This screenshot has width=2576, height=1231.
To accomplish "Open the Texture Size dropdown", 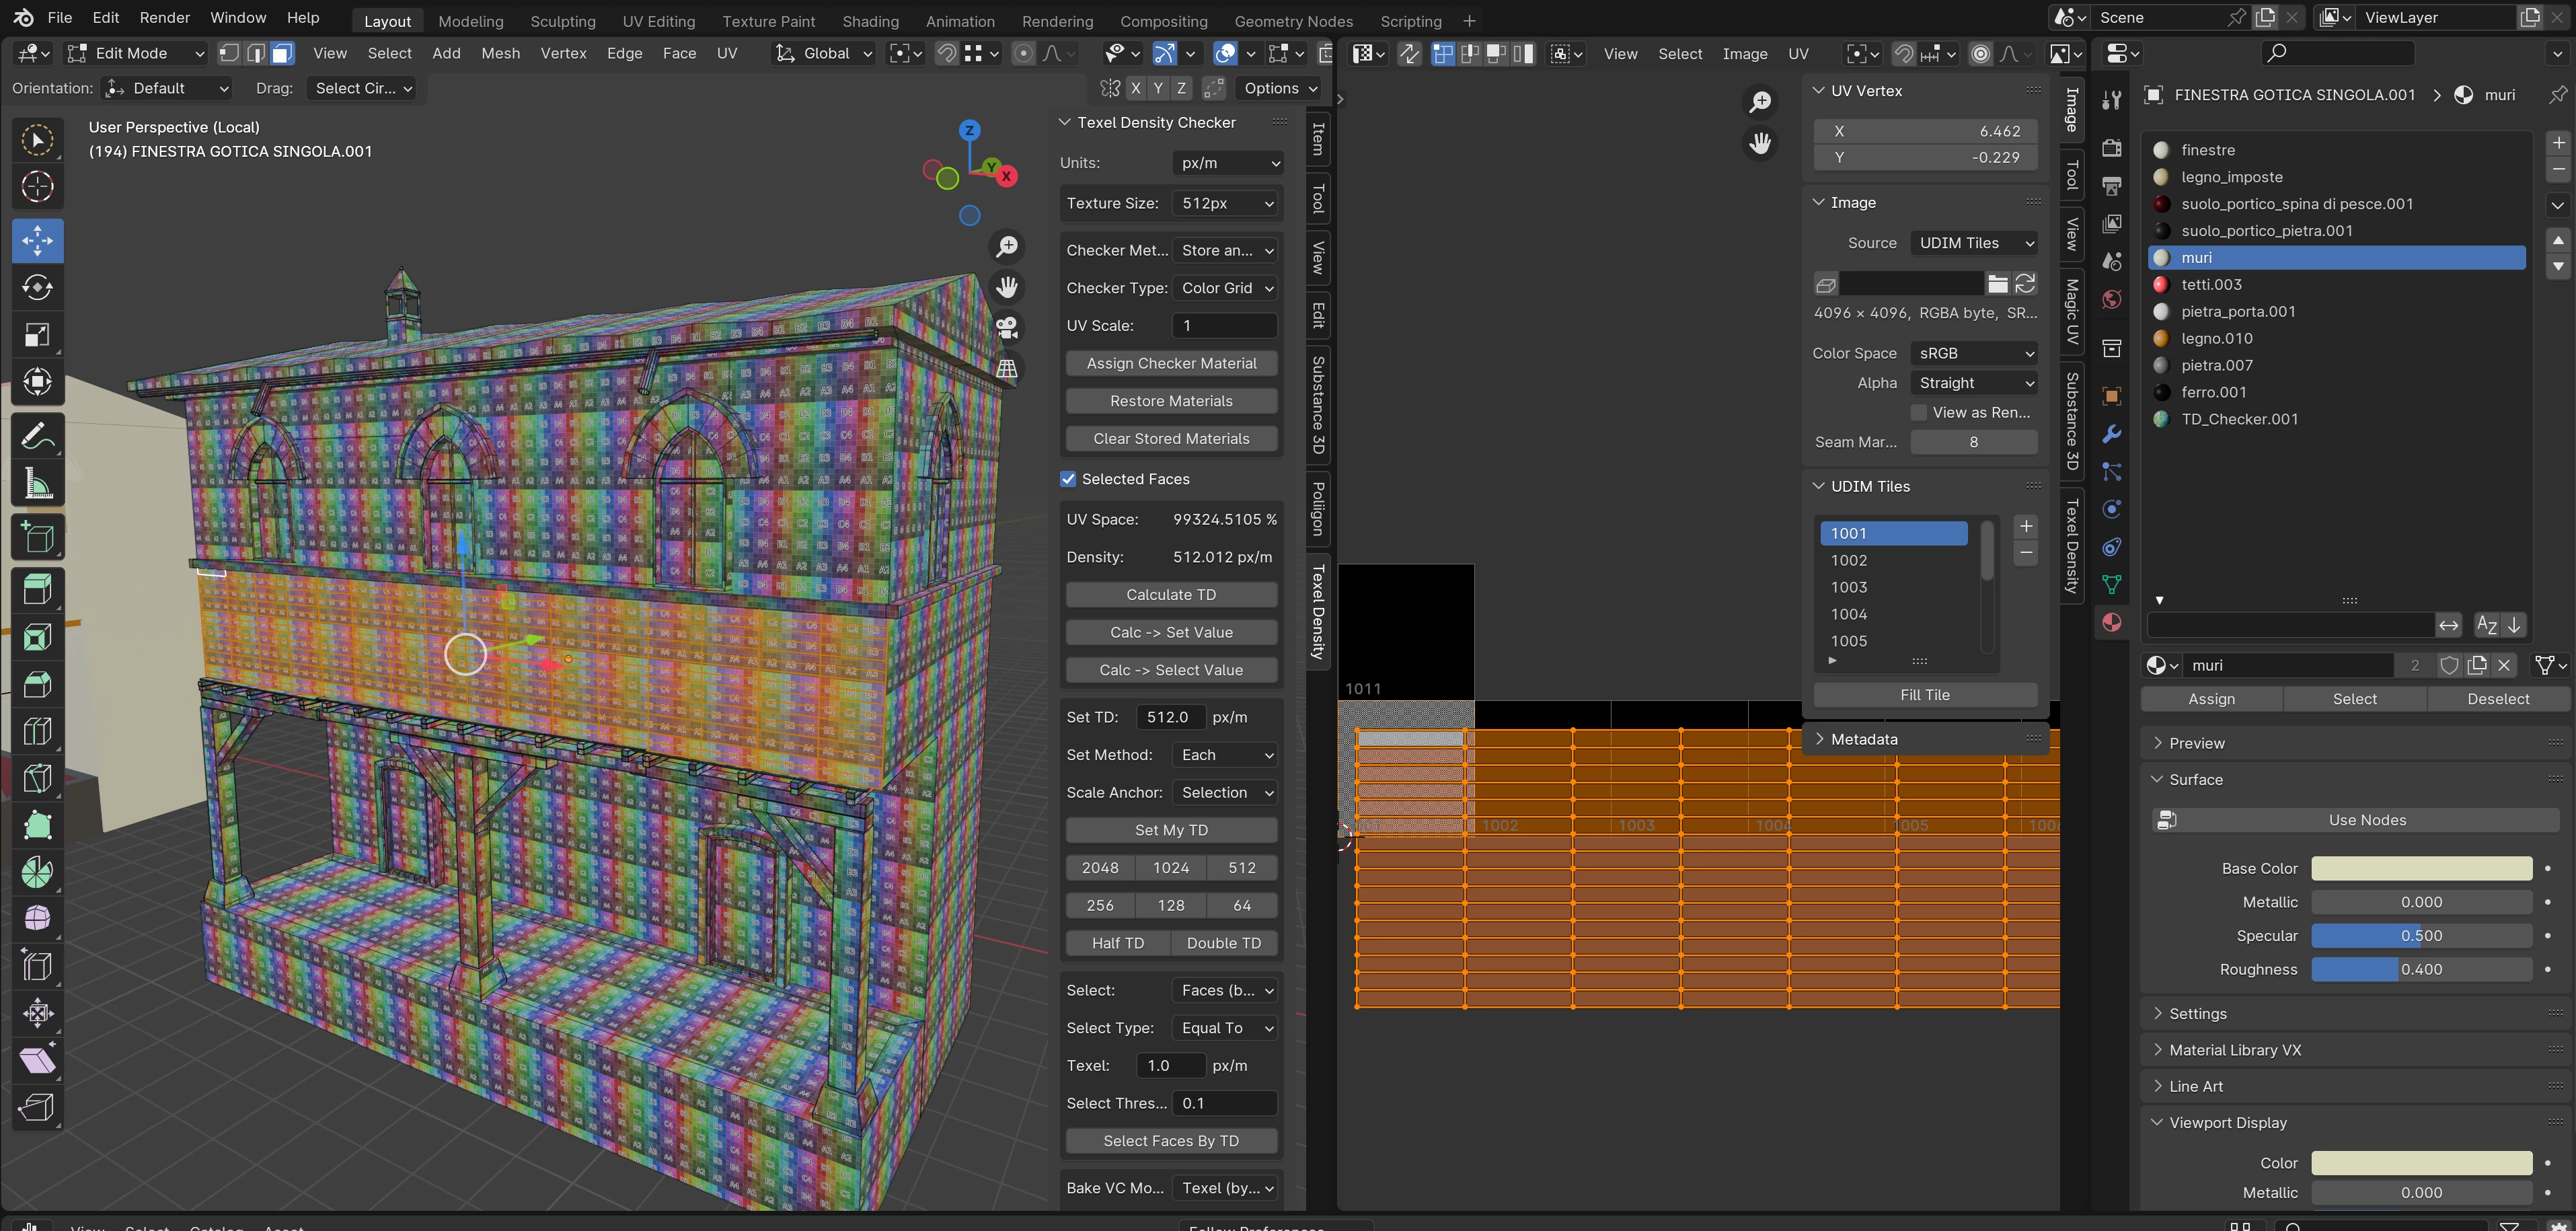I will click(x=1226, y=203).
